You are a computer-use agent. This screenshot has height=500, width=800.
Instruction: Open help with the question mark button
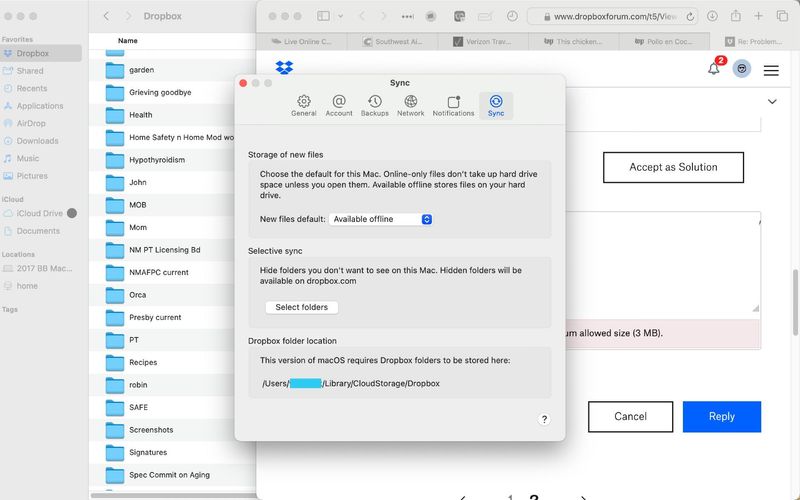[544, 419]
